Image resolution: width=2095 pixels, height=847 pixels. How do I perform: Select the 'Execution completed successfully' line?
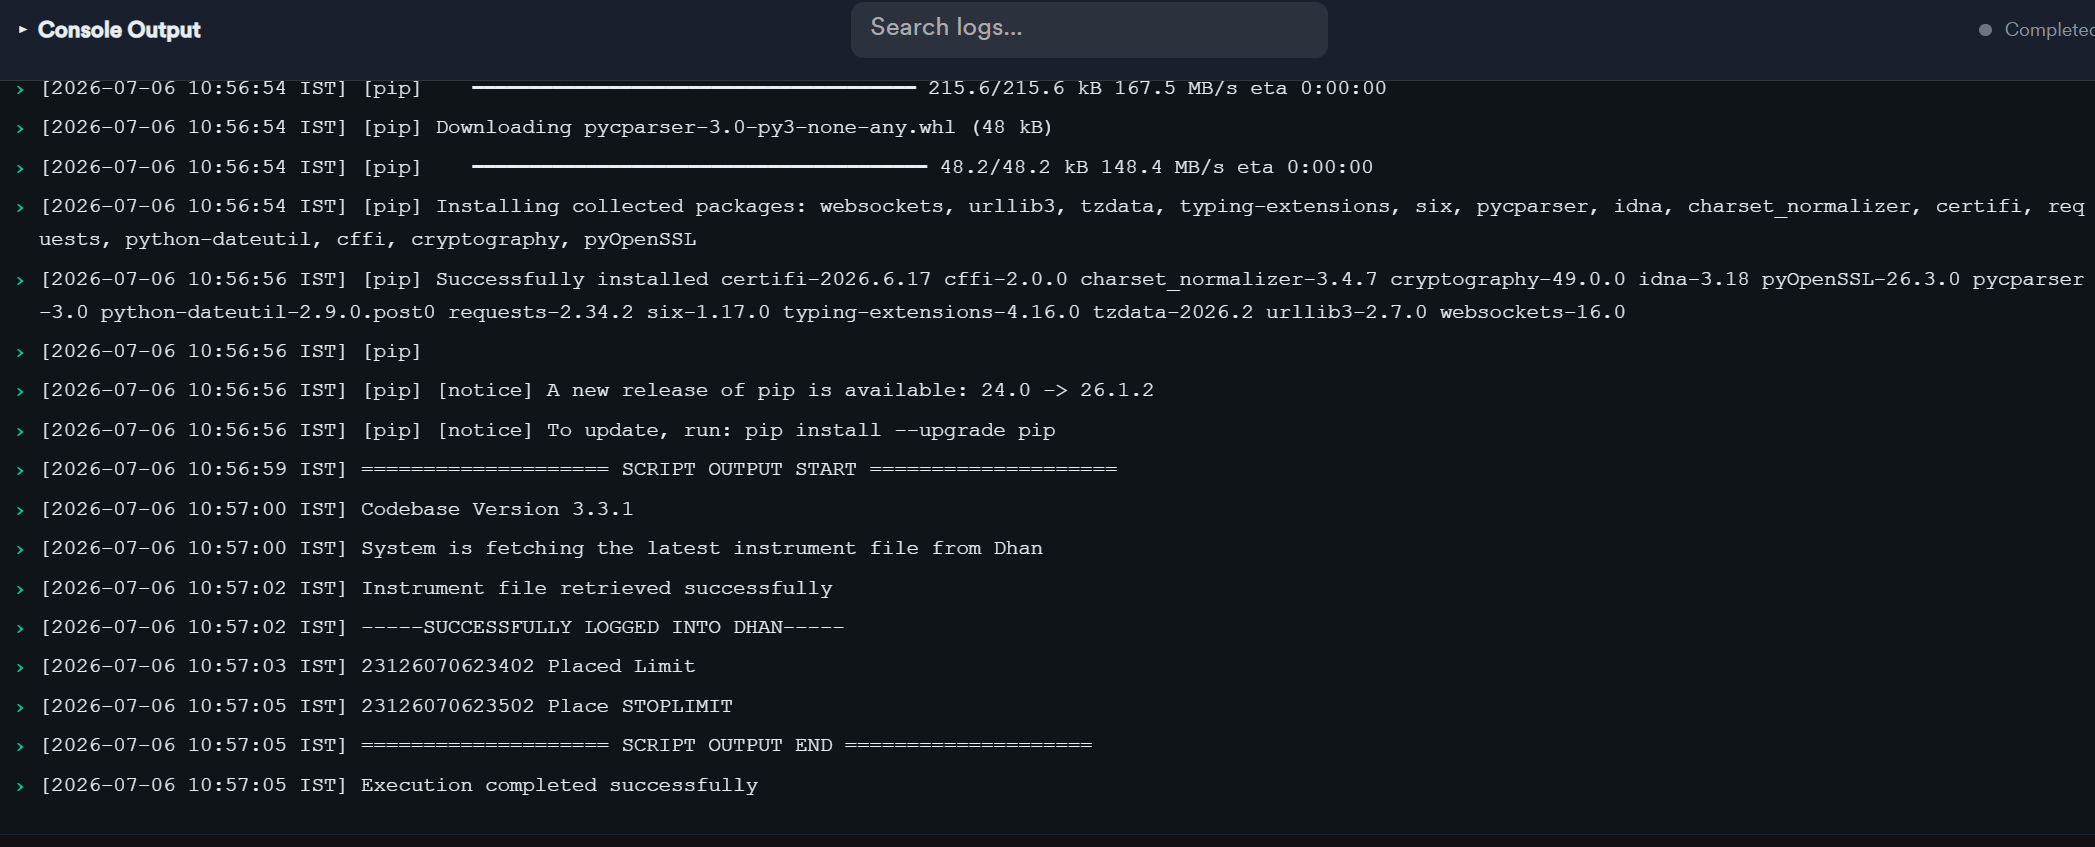(x=399, y=785)
